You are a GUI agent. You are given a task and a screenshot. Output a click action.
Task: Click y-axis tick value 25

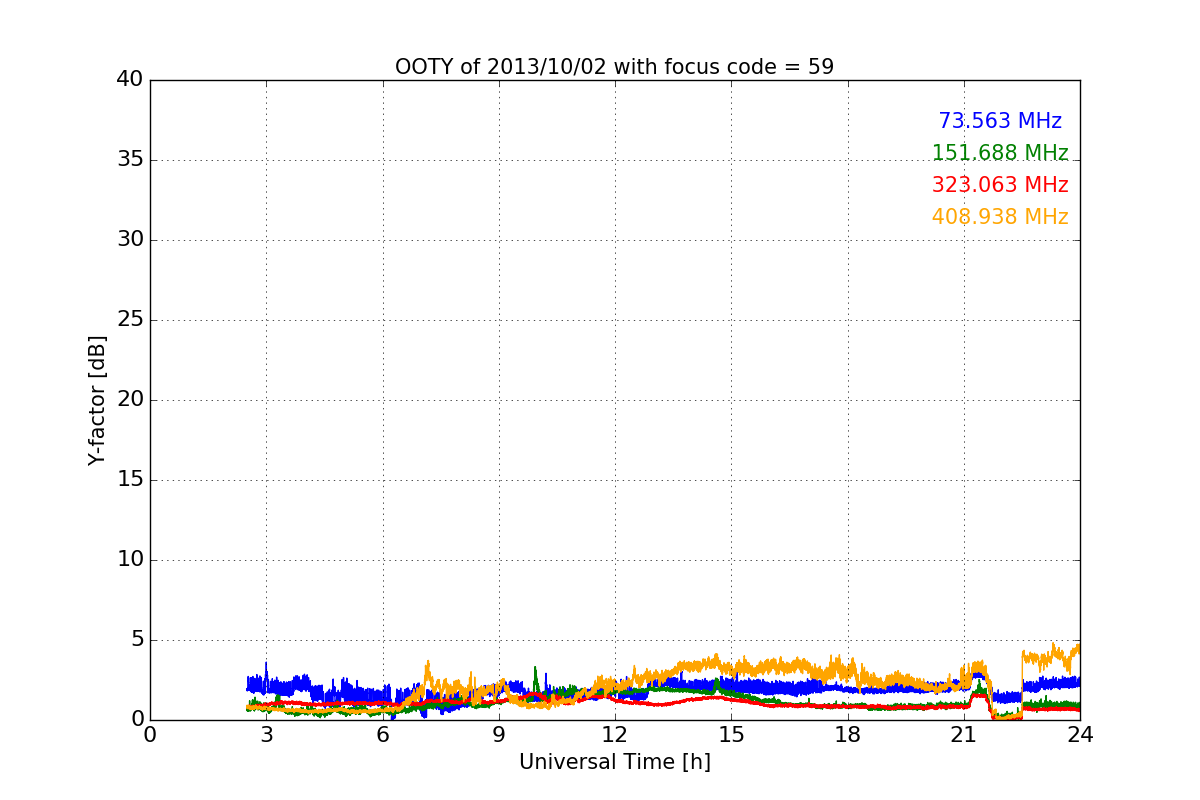(x=130, y=320)
